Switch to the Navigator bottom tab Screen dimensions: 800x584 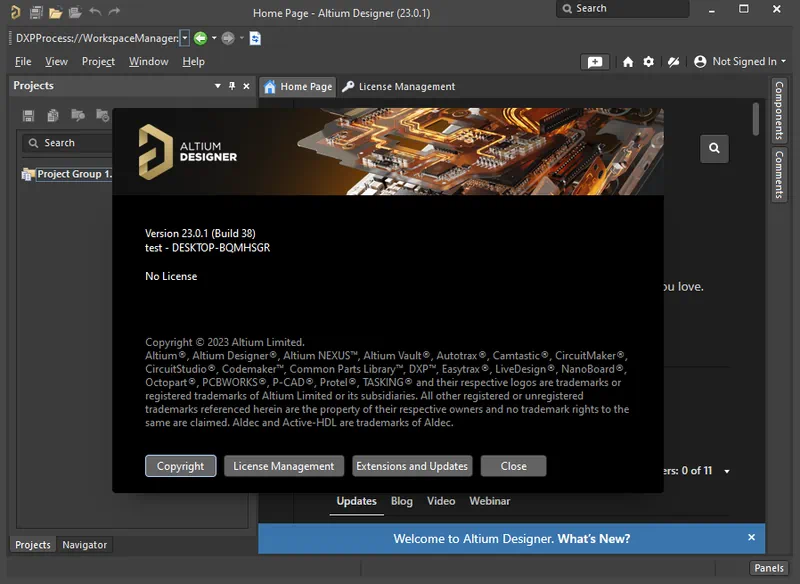(x=85, y=545)
